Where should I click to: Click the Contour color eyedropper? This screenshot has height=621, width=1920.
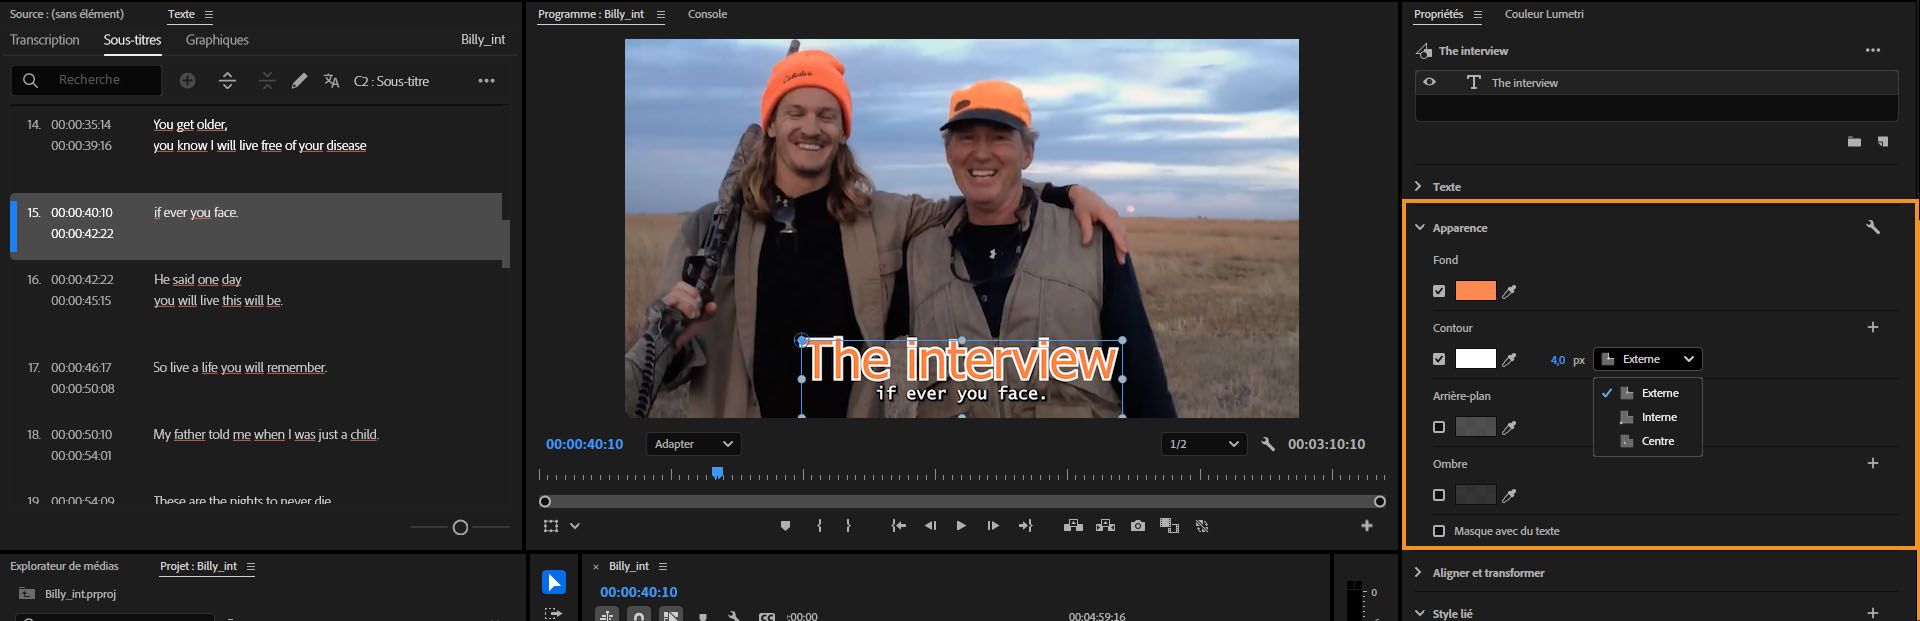click(x=1510, y=360)
